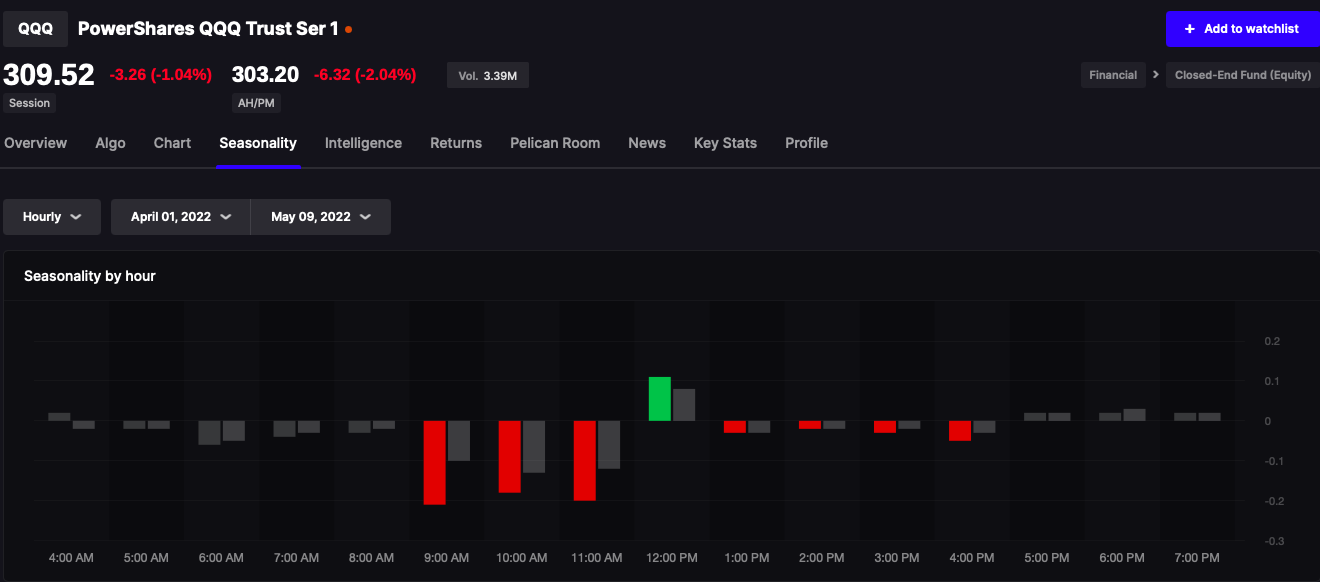Click the -6.32 (-2.04%) after-hours change
This screenshot has height=582, width=1320.
(x=365, y=74)
